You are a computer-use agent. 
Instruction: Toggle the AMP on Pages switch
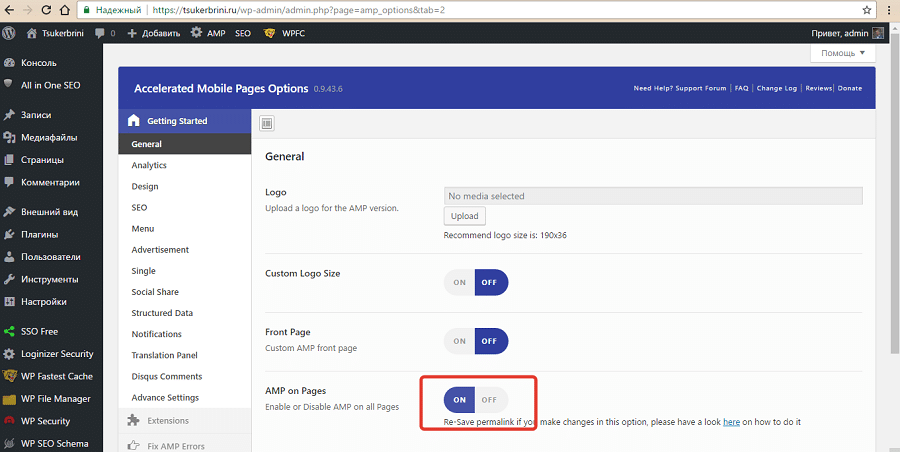[476, 399]
